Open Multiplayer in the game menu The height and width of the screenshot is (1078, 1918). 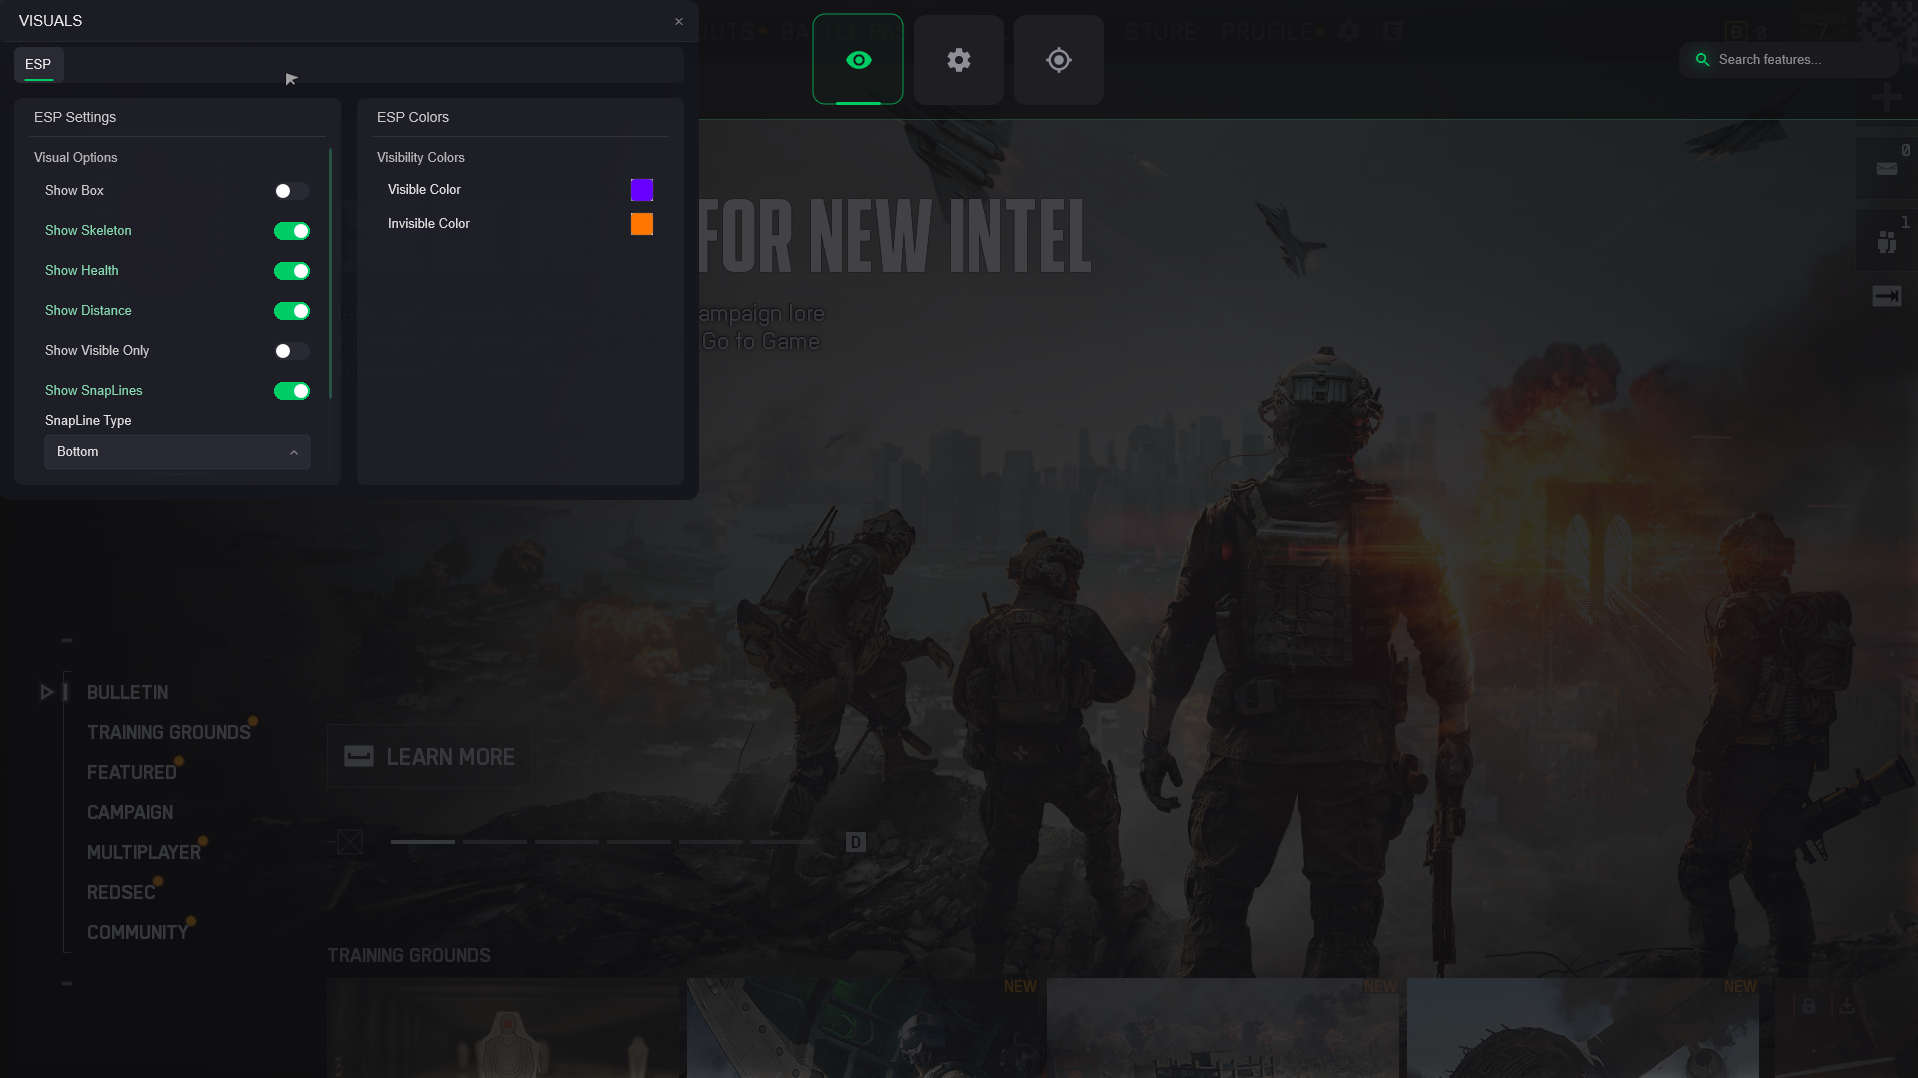pyautogui.click(x=144, y=852)
